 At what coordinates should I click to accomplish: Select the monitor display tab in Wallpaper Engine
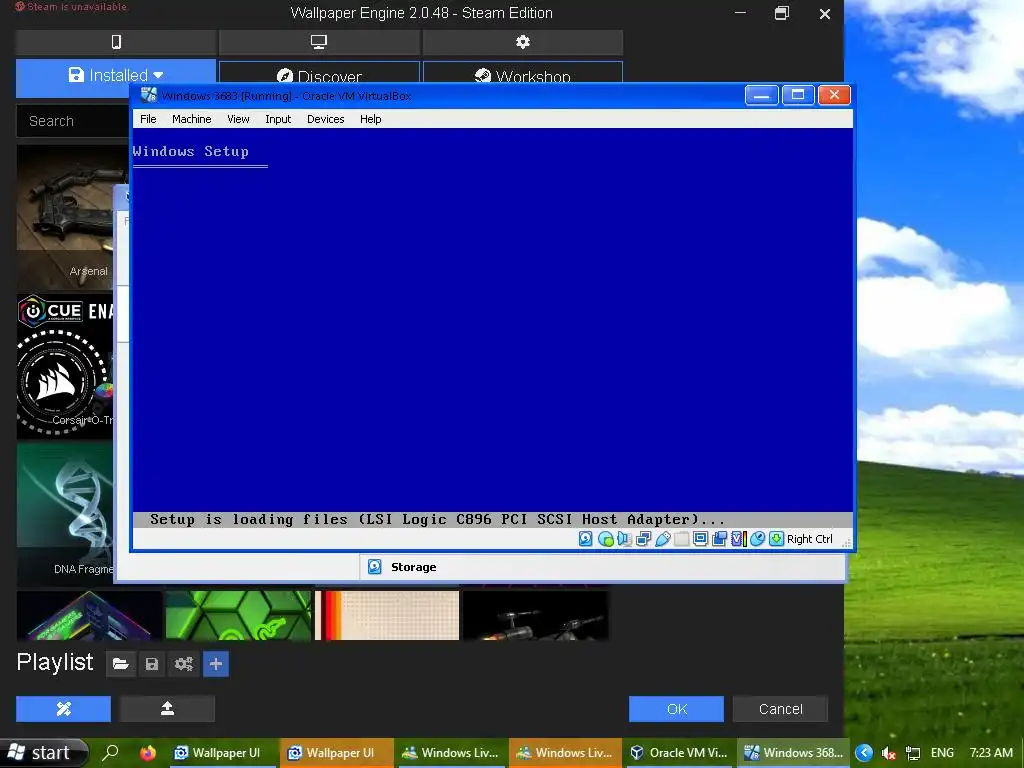click(x=319, y=42)
